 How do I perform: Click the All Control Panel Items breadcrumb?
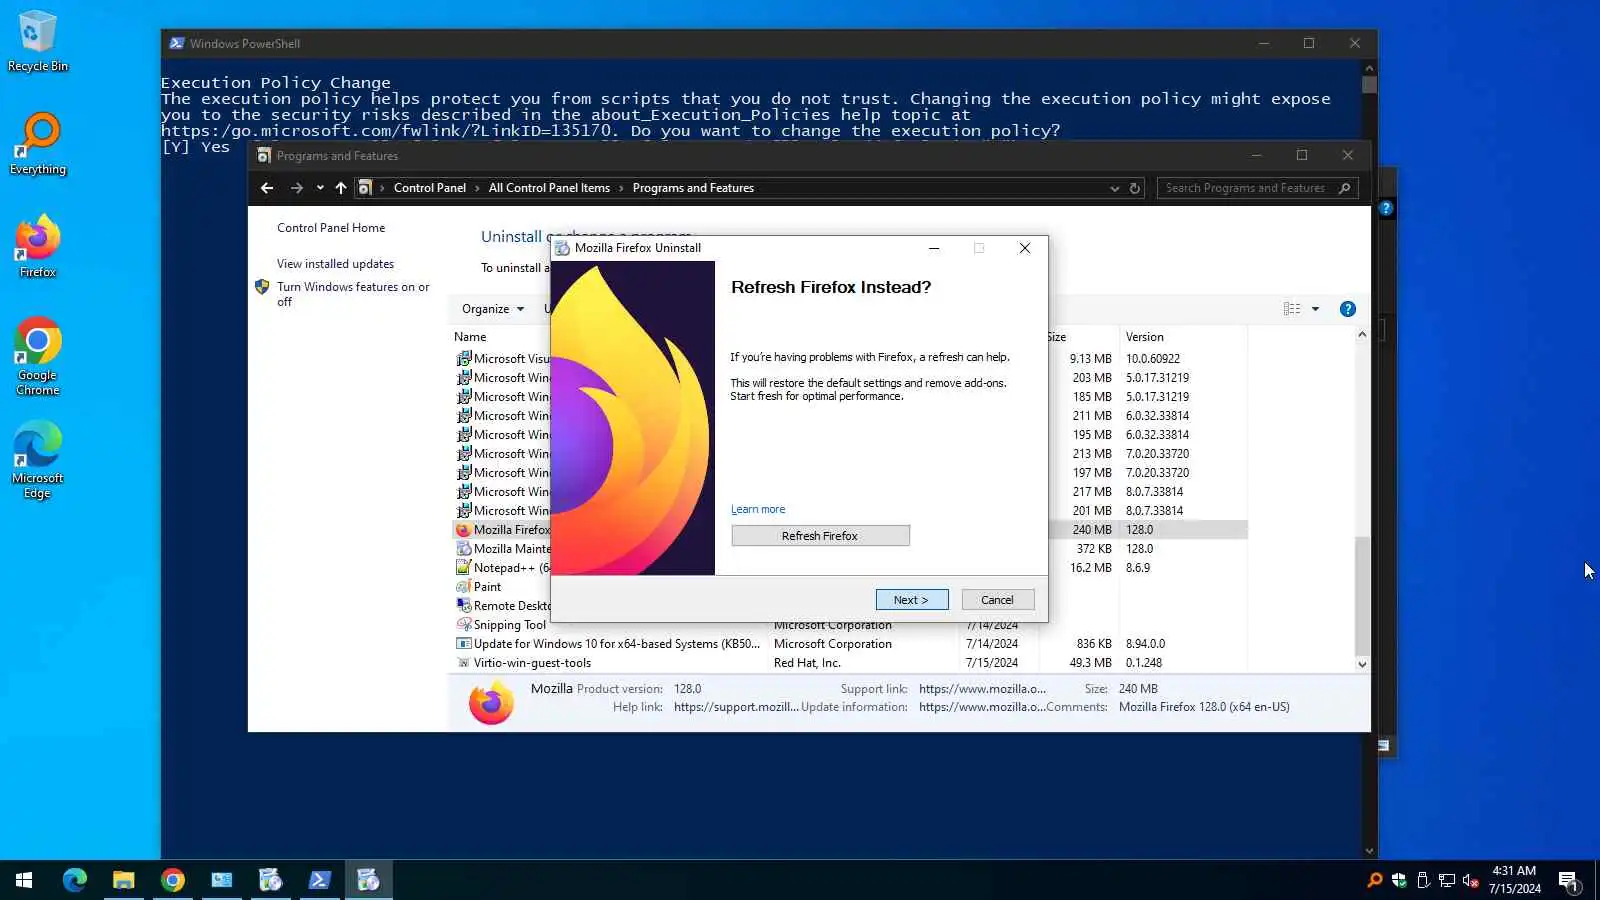tap(549, 188)
